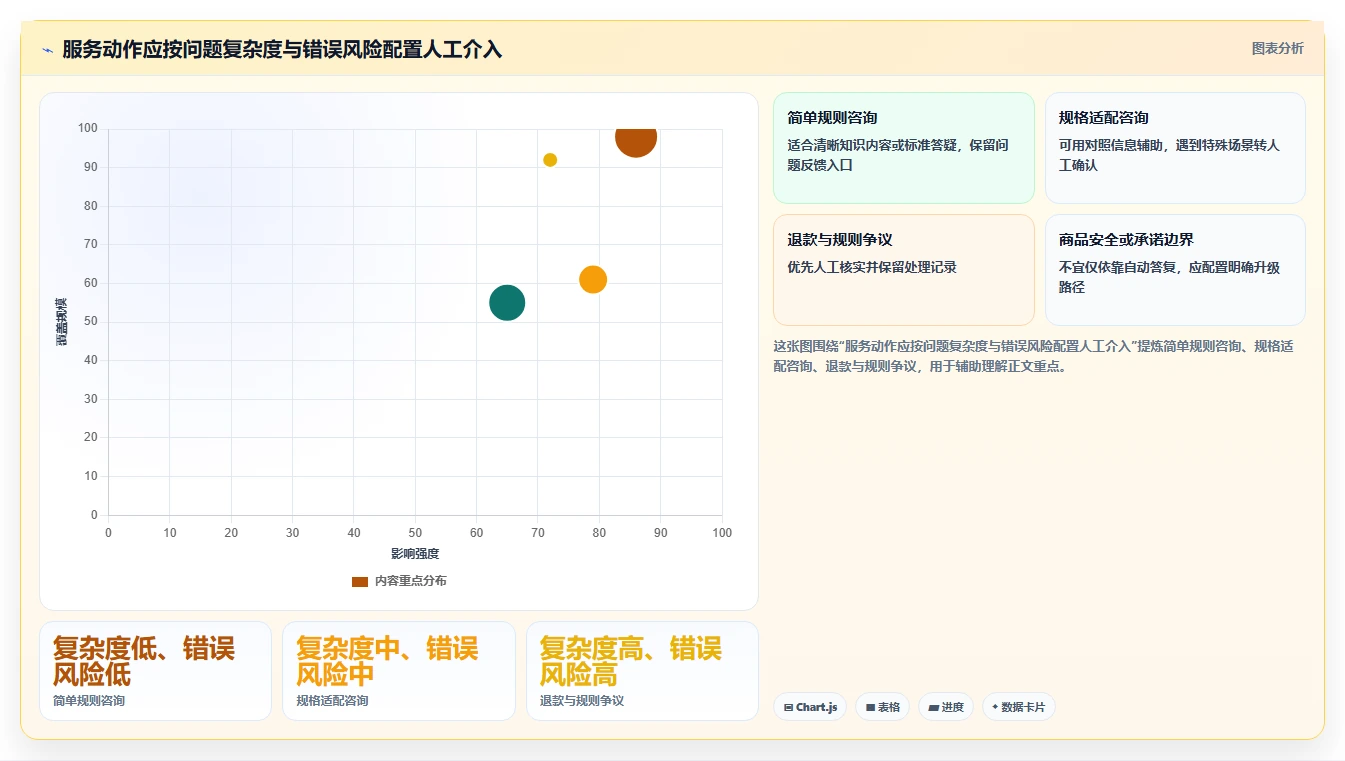Open the 退款与规则争议 card
Image resolution: width=1345 pixels, height=761 pixels.
[904, 270]
